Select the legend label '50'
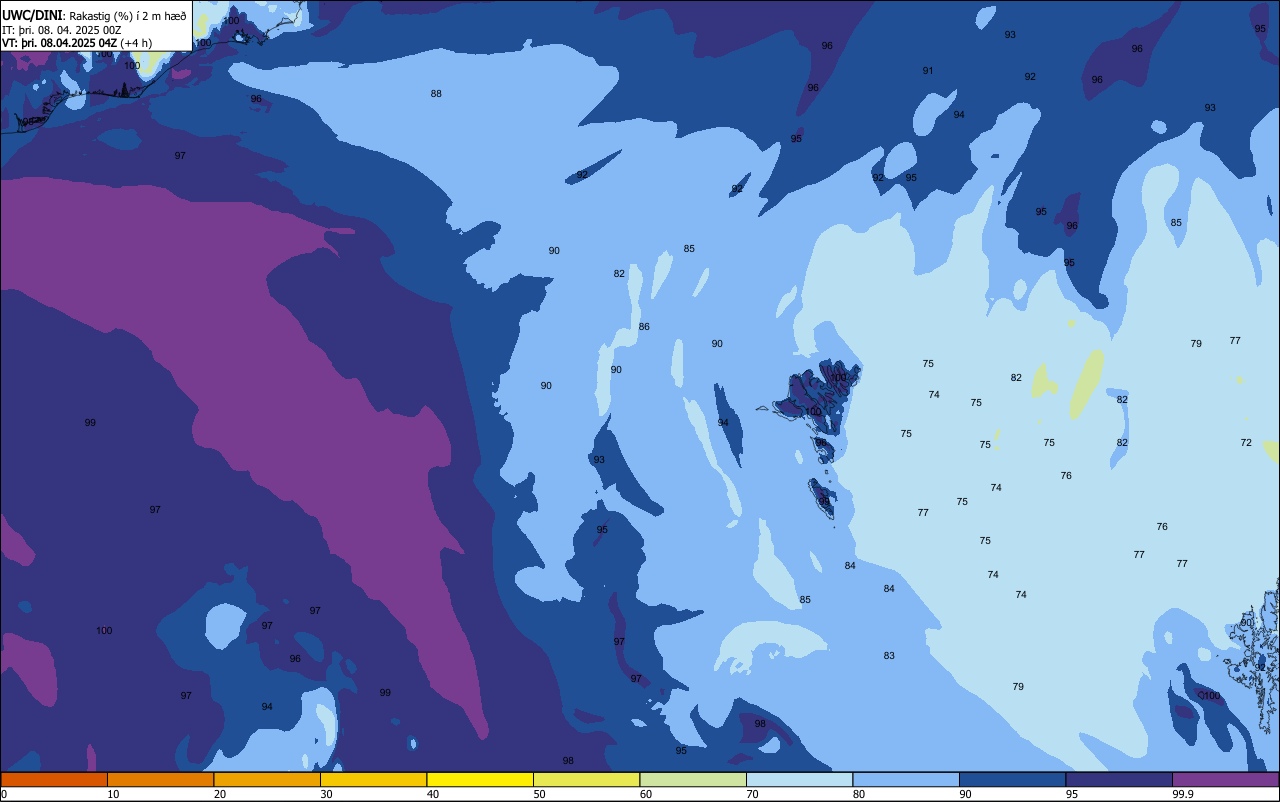1280x802 pixels. click(x=539, y=794)
